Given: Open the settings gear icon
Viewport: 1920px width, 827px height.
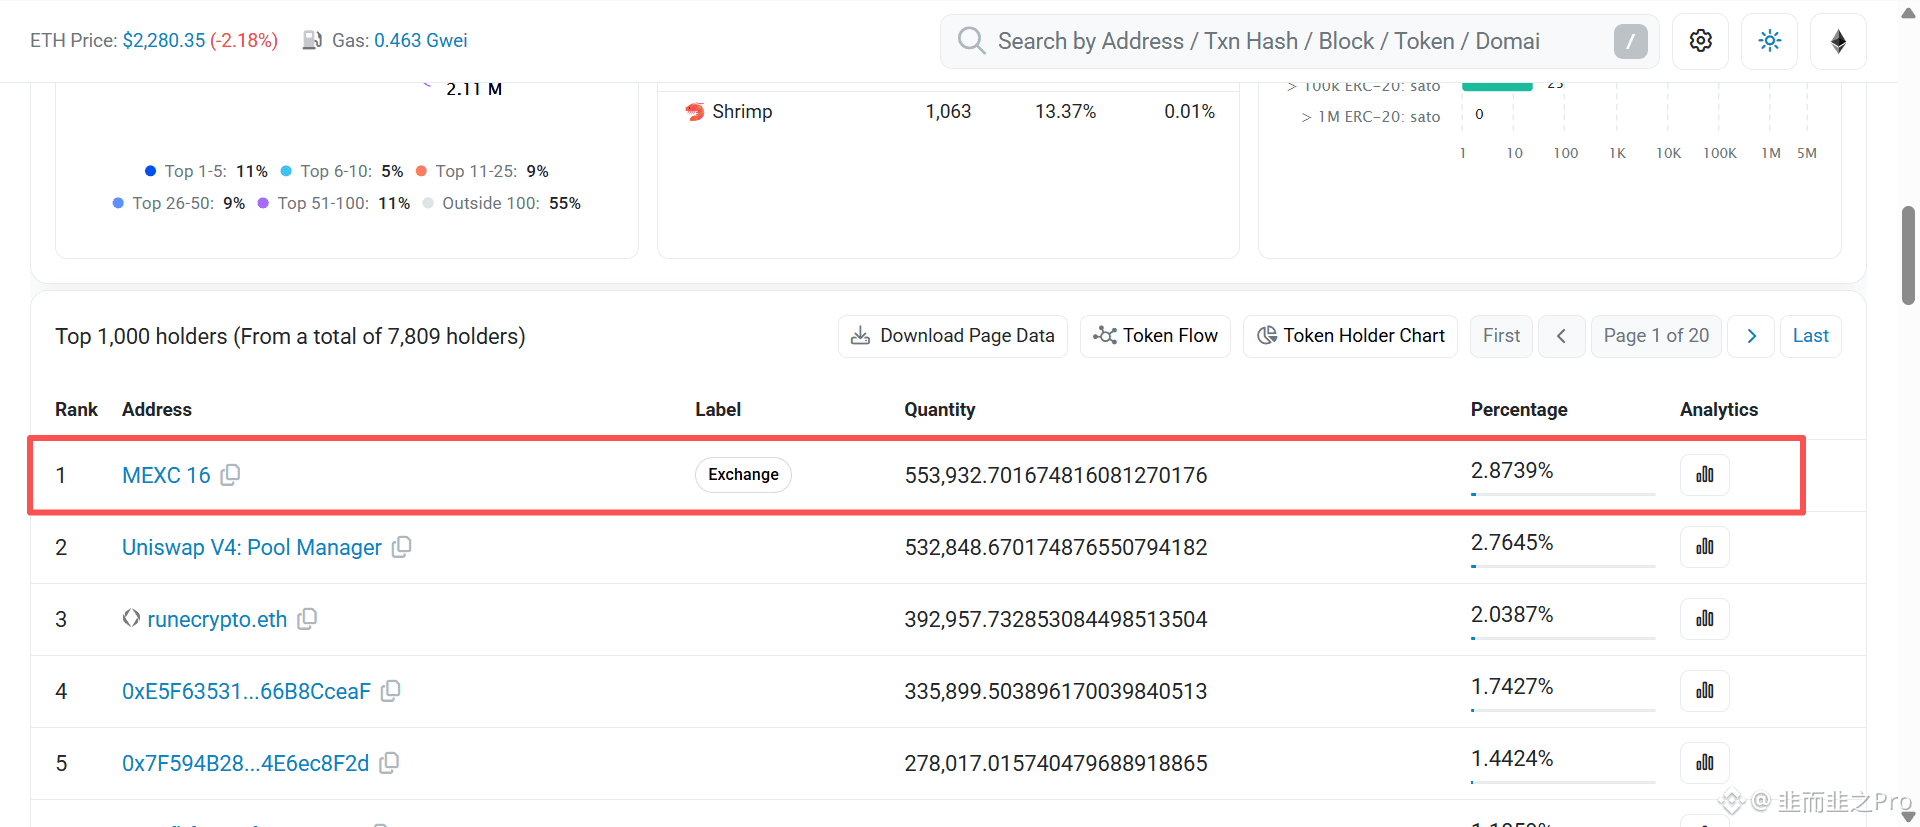Looking at the screenshot, I should coord(1701,41).
